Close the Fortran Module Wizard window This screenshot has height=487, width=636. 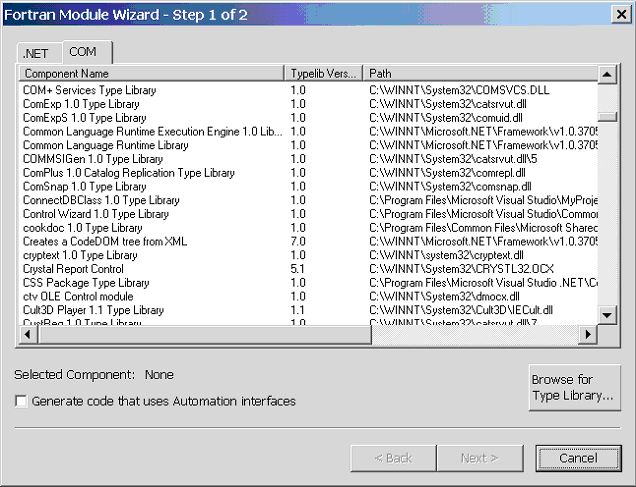point(621,15)
